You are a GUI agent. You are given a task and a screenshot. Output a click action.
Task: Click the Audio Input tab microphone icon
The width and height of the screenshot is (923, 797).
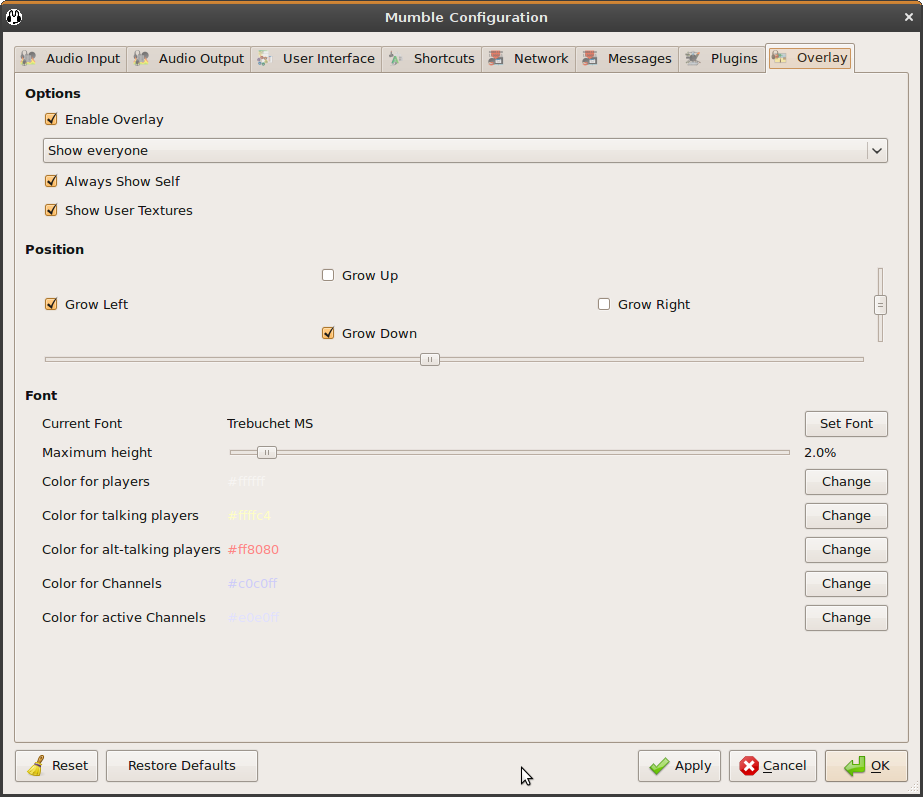point(29,59)
